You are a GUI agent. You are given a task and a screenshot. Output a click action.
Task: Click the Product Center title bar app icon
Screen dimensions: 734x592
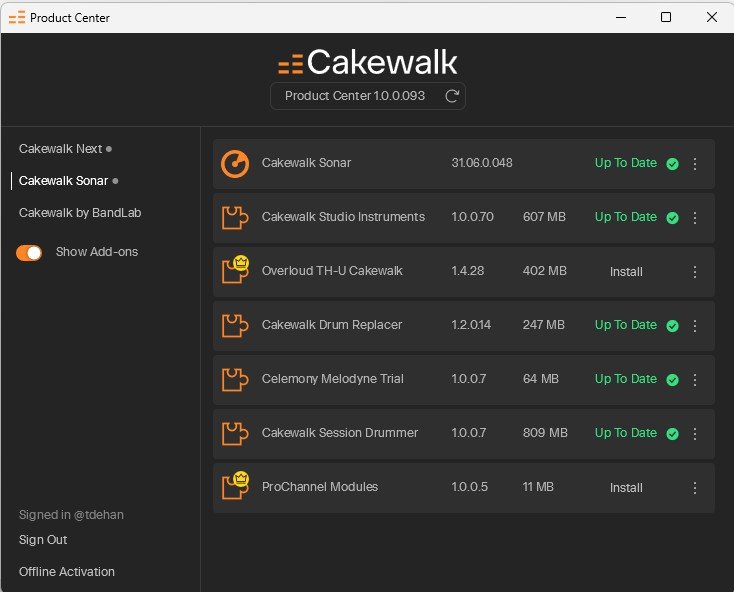17,18
